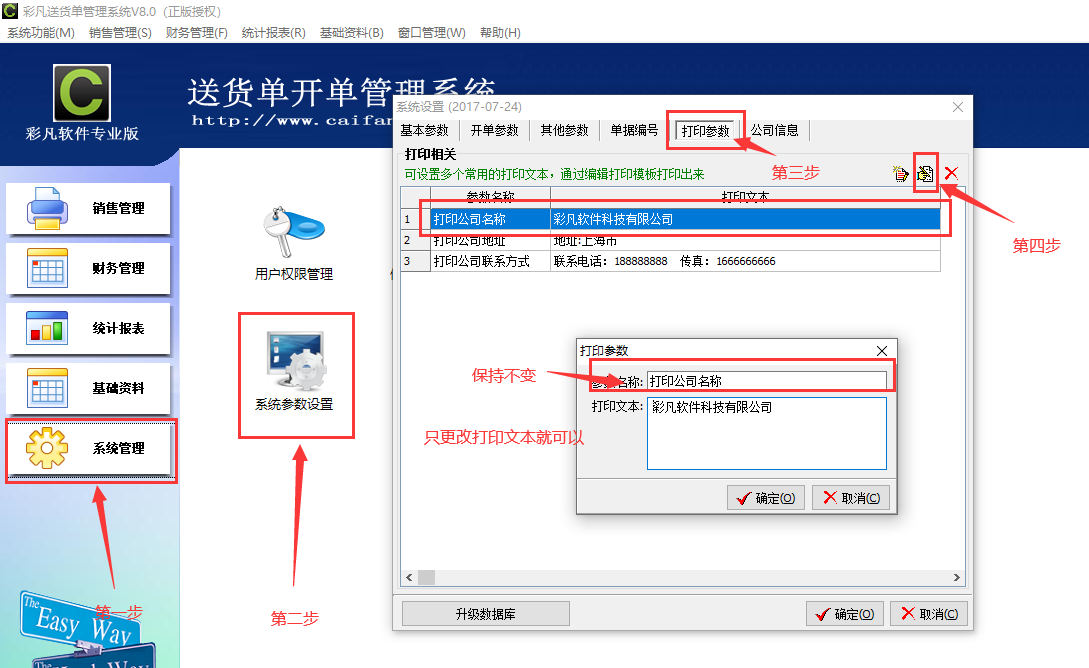Screen dimensions: 1089x668
Task: Select 系统管理 gear sidebar button
Action: [90, 449]
